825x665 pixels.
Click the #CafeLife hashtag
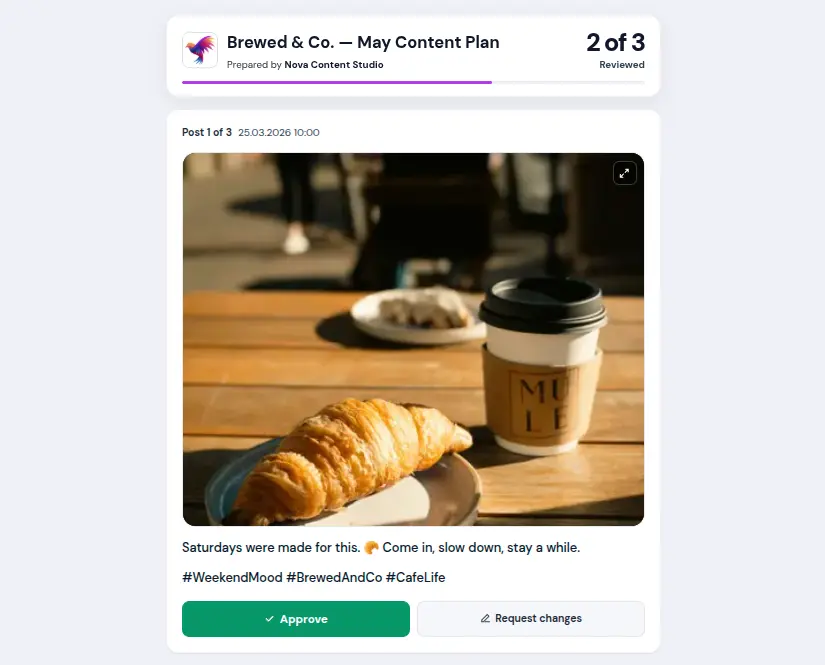tap(416, 577)
